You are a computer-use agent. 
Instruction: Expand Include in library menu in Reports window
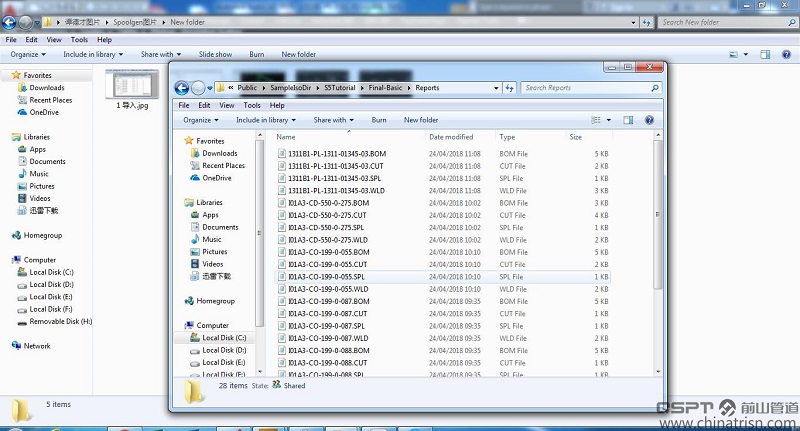pos(265,120)
